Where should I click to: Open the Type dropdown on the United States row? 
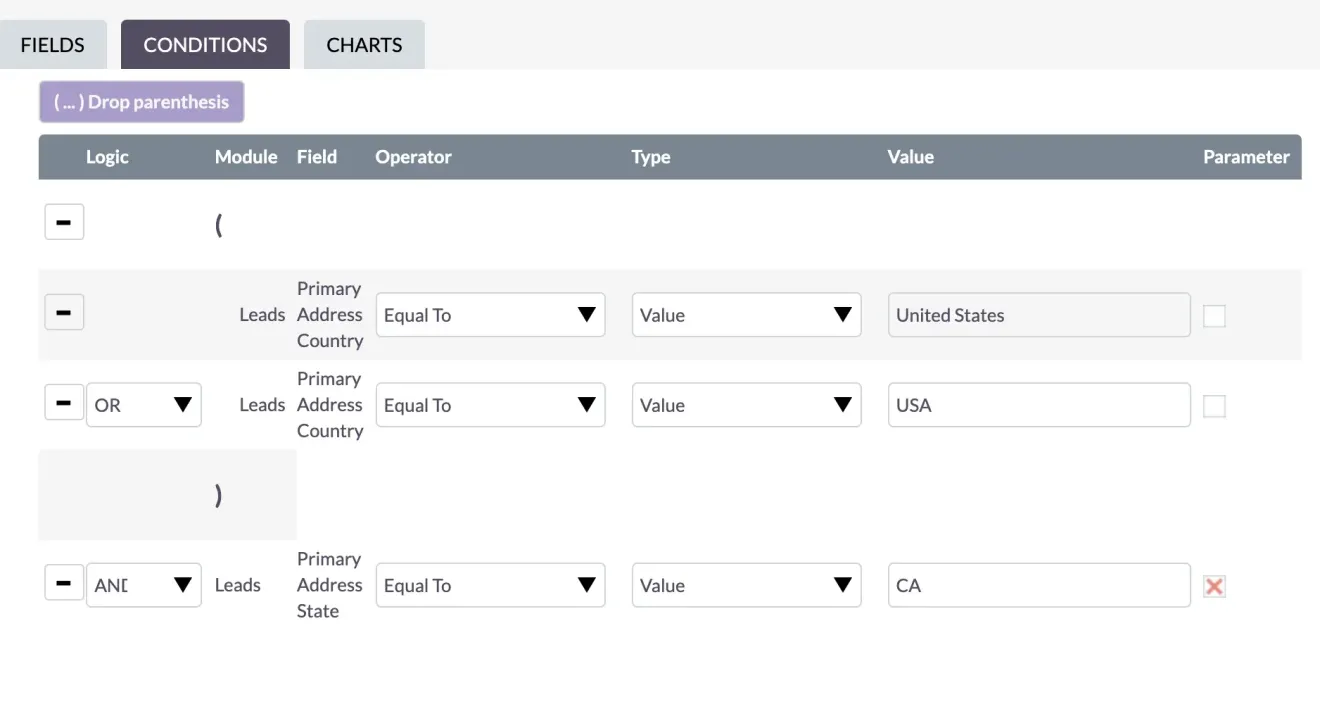tap(746, 314)
